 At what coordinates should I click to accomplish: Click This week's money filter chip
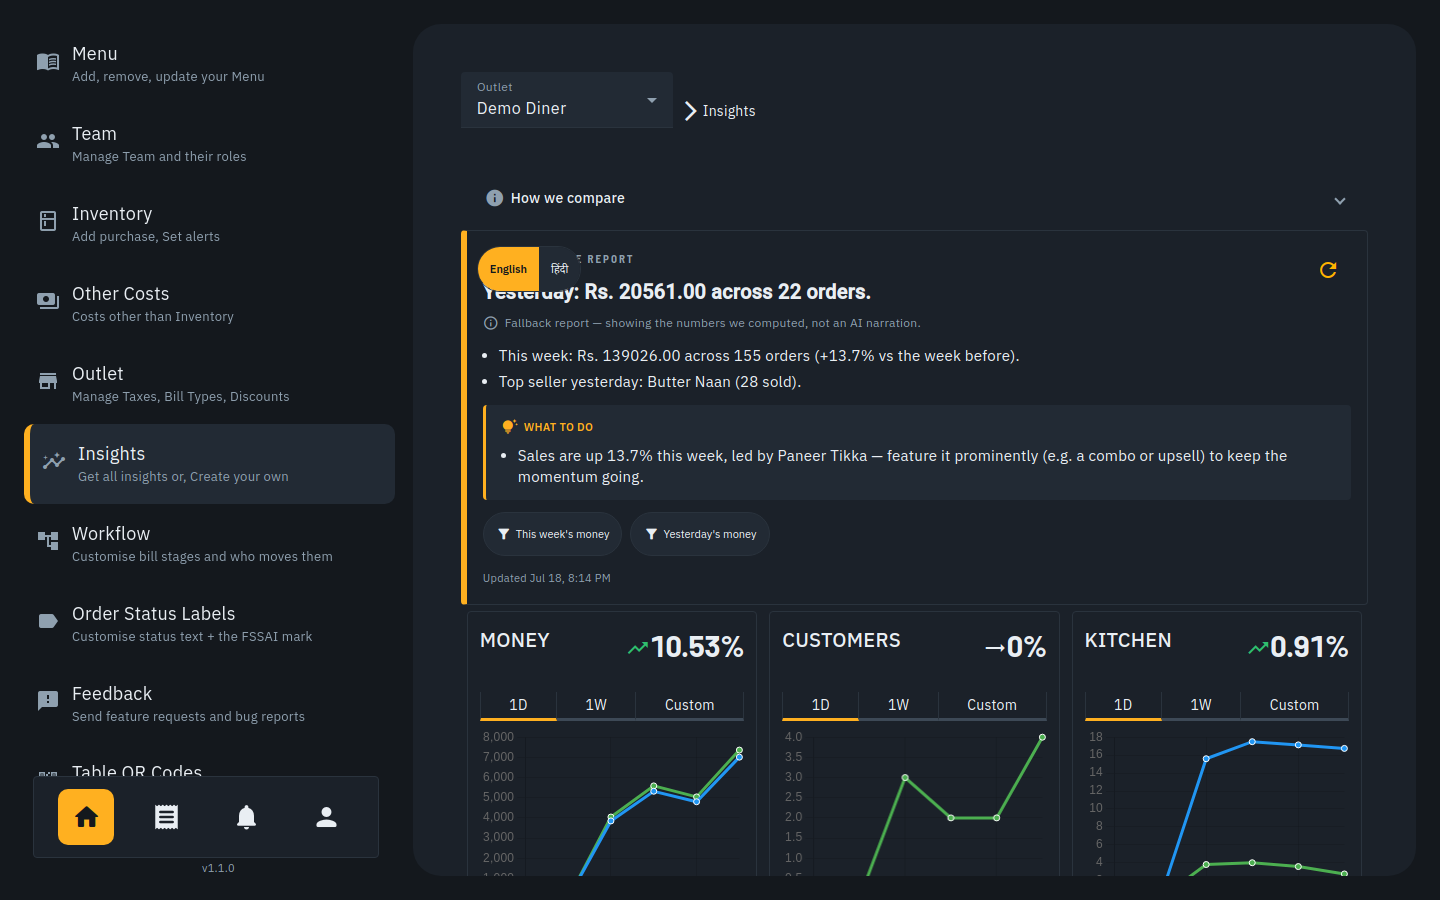pos(553,534)
